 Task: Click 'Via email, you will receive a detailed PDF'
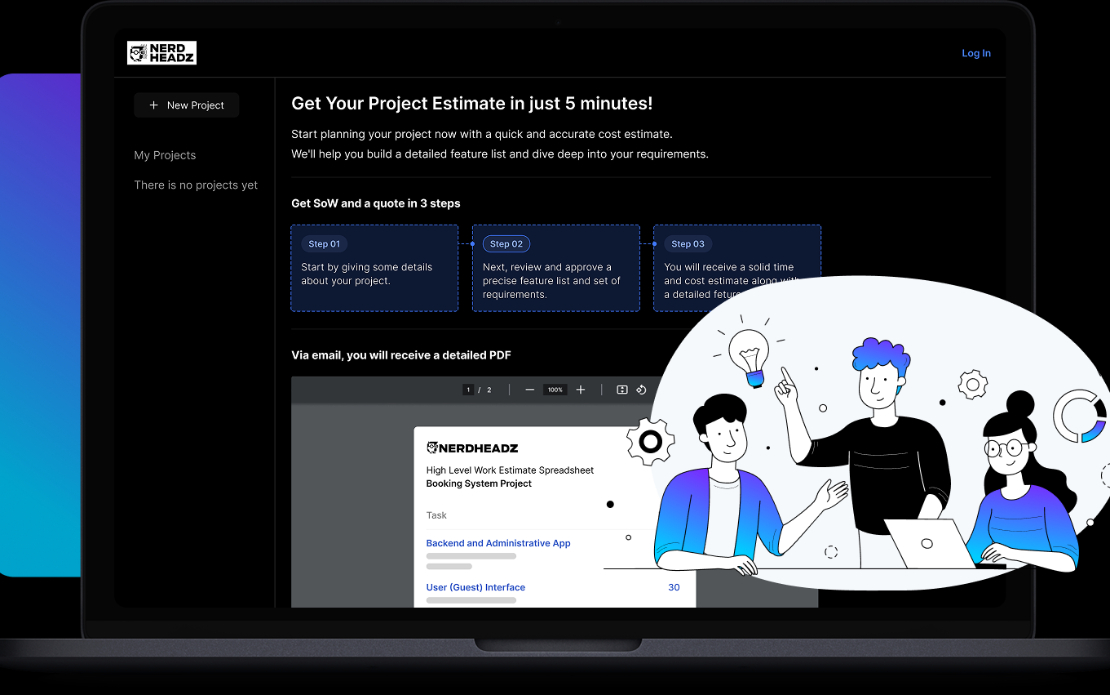[x=401, y=355]
